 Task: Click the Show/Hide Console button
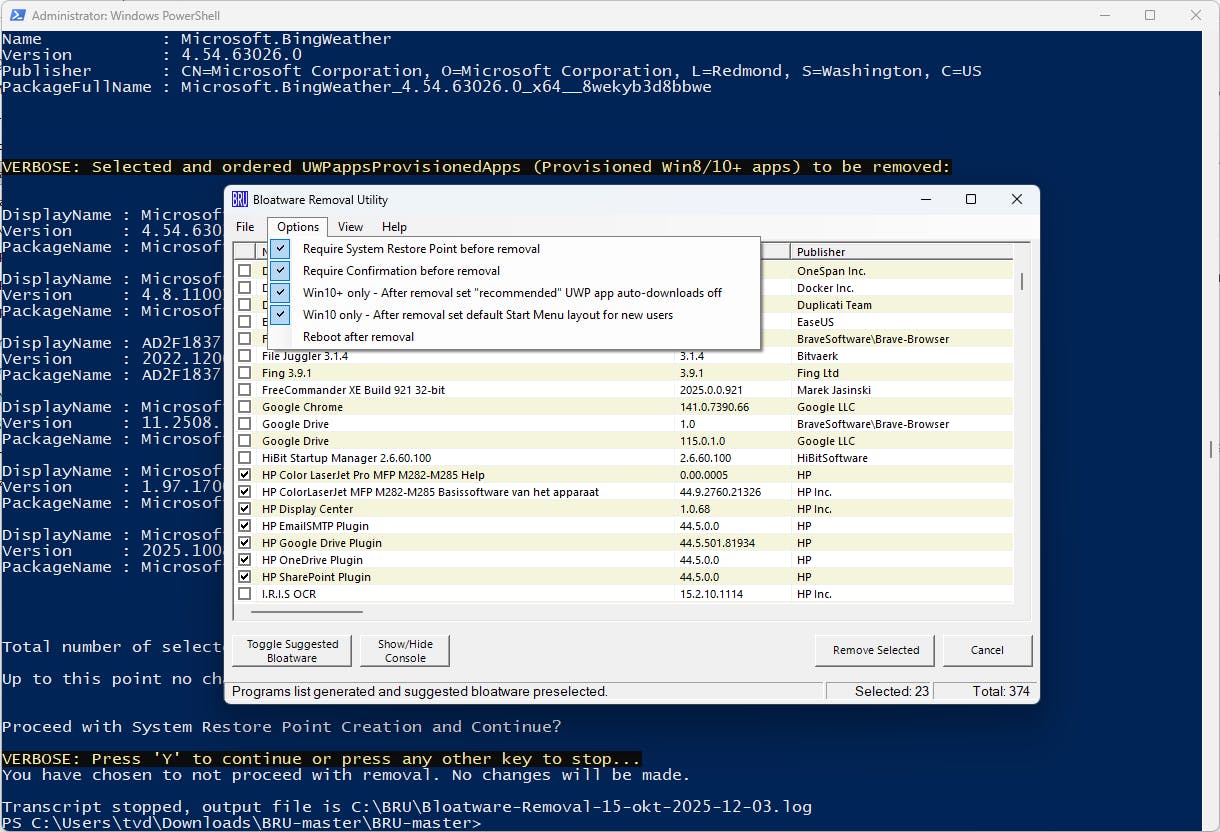pos(405,651)
